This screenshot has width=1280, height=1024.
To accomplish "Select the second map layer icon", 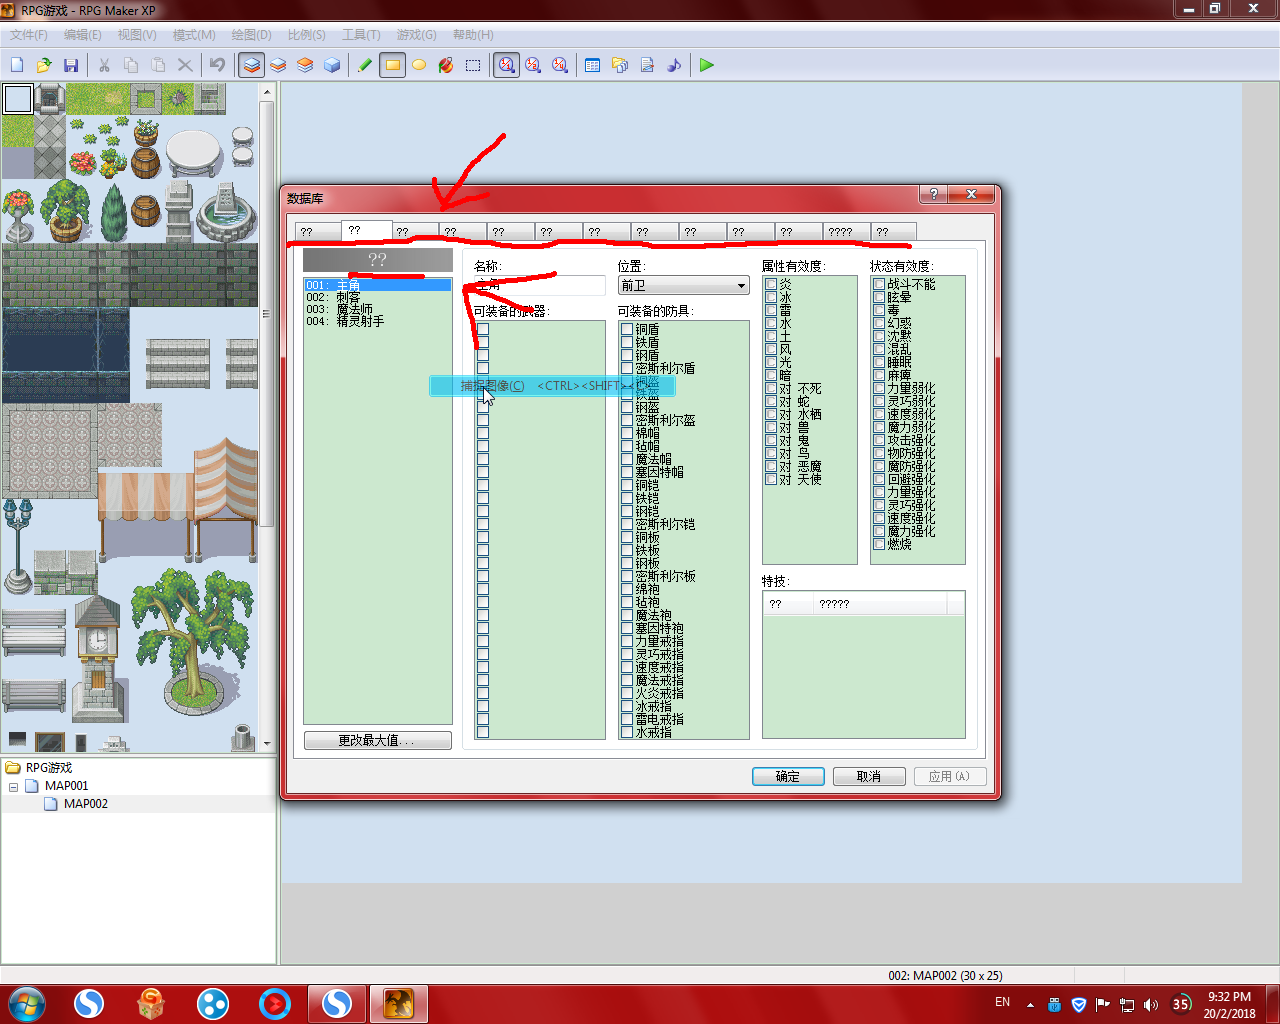I will pos(278,65).
